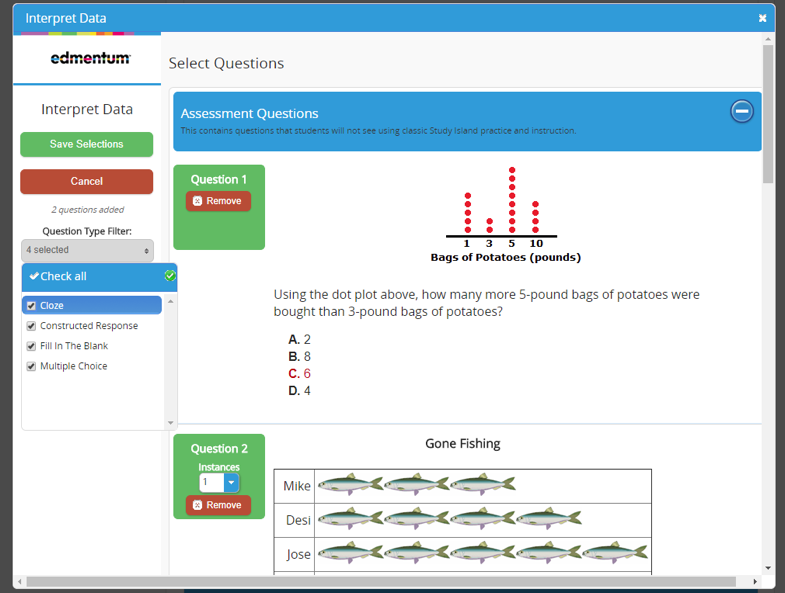Viewport: 785px width, 593px height.
Task: Click the horizontal scrollbar right arrow
Action: (755, 581)
